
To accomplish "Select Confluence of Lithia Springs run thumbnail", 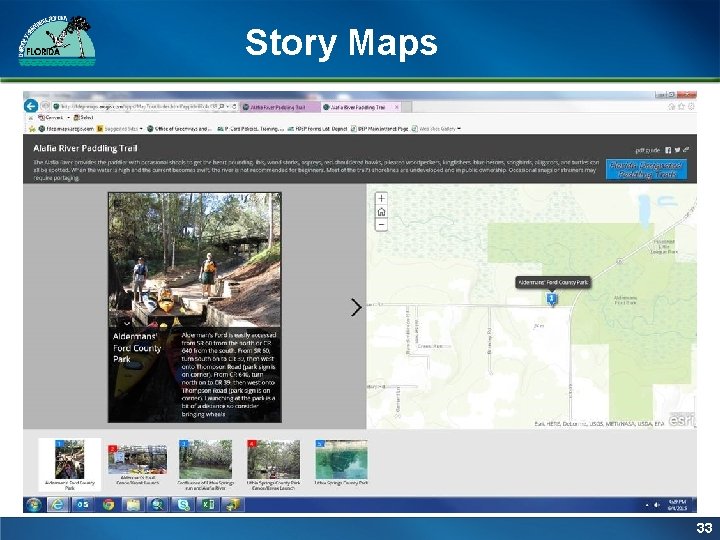I will tap(206, 465).
